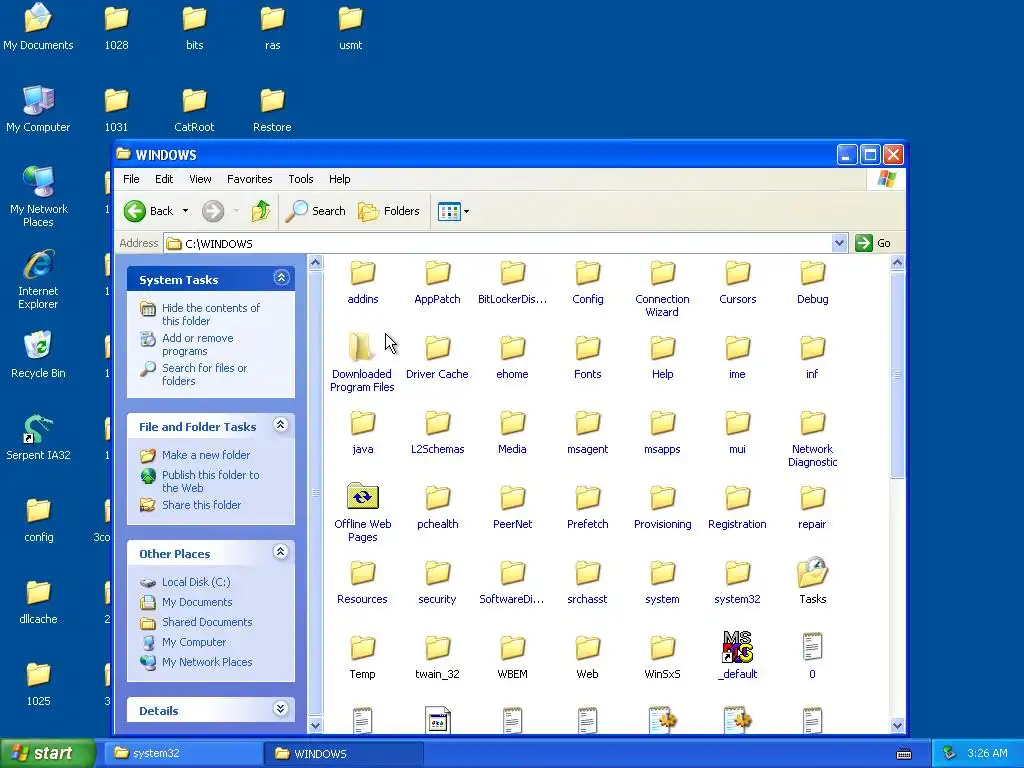
Task: Select the Cursors folder
Action: tap(737, 283)
